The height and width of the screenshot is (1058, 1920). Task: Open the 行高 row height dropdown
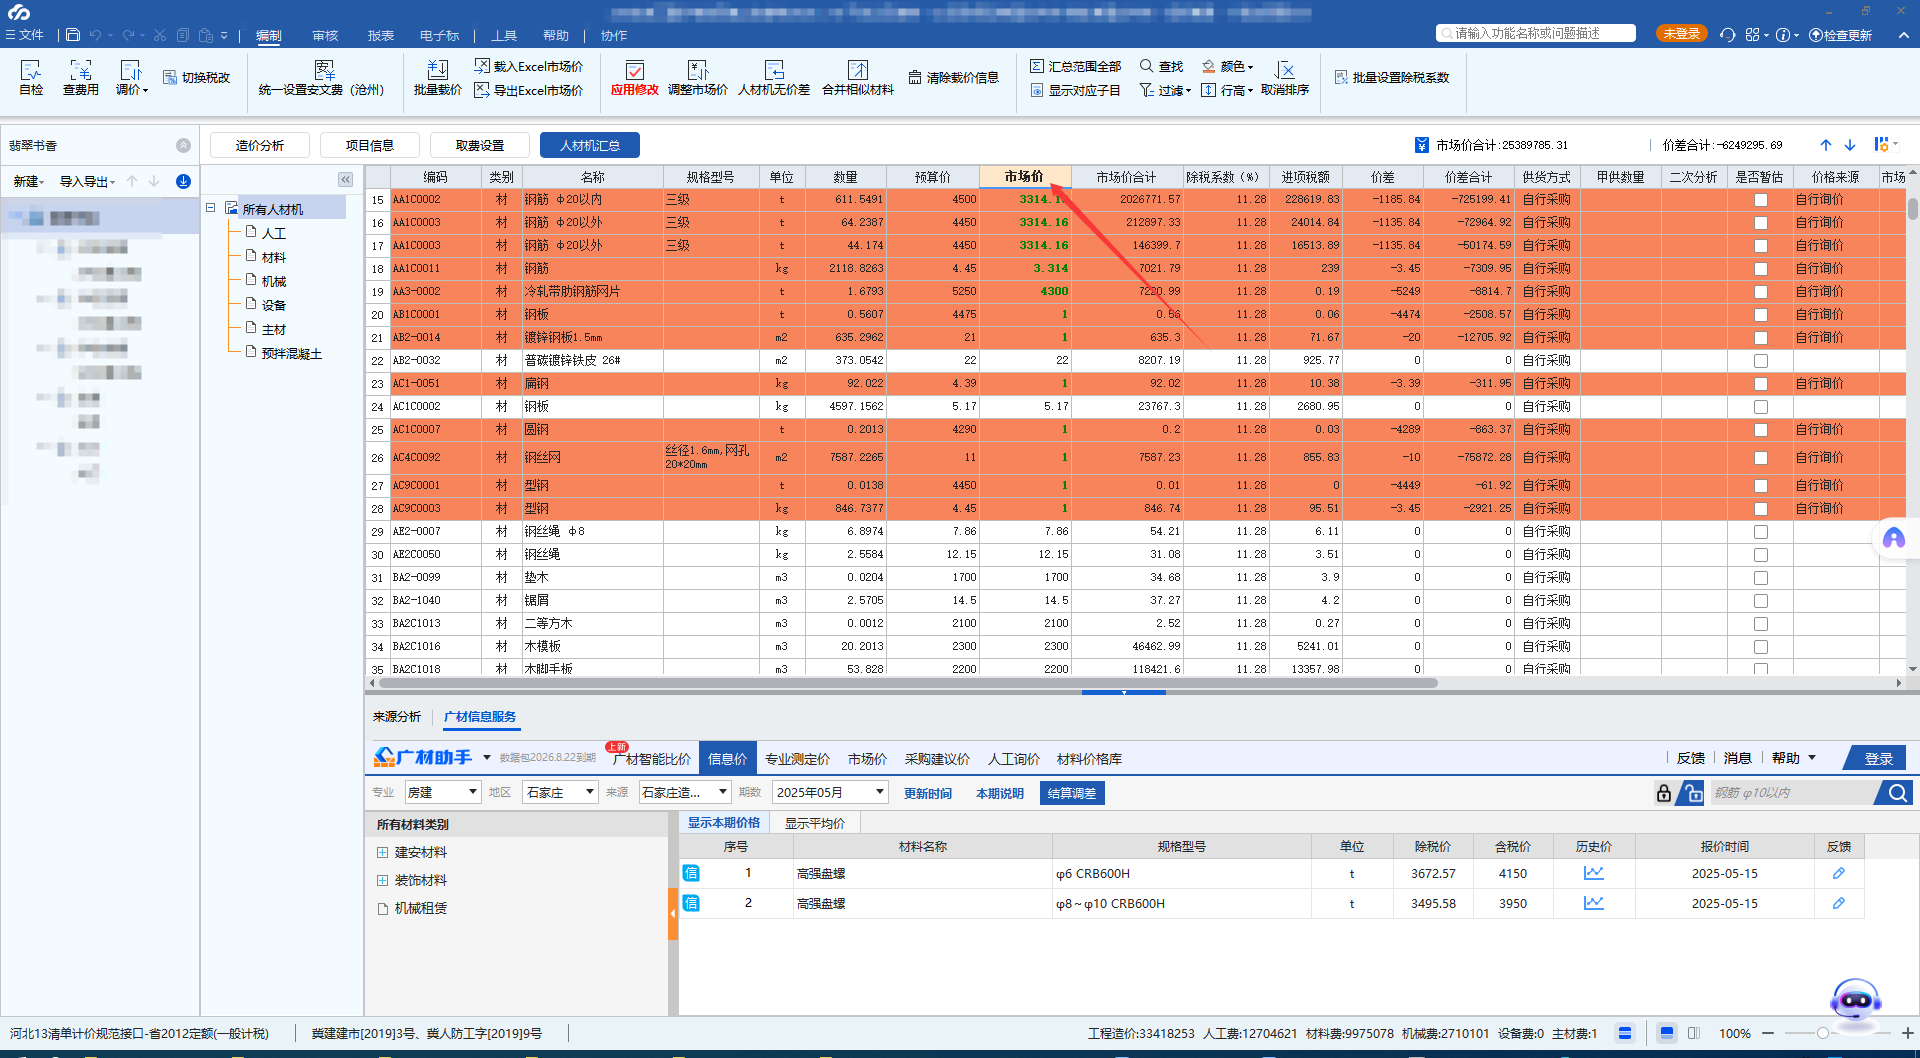click(x=1227, y=90)
